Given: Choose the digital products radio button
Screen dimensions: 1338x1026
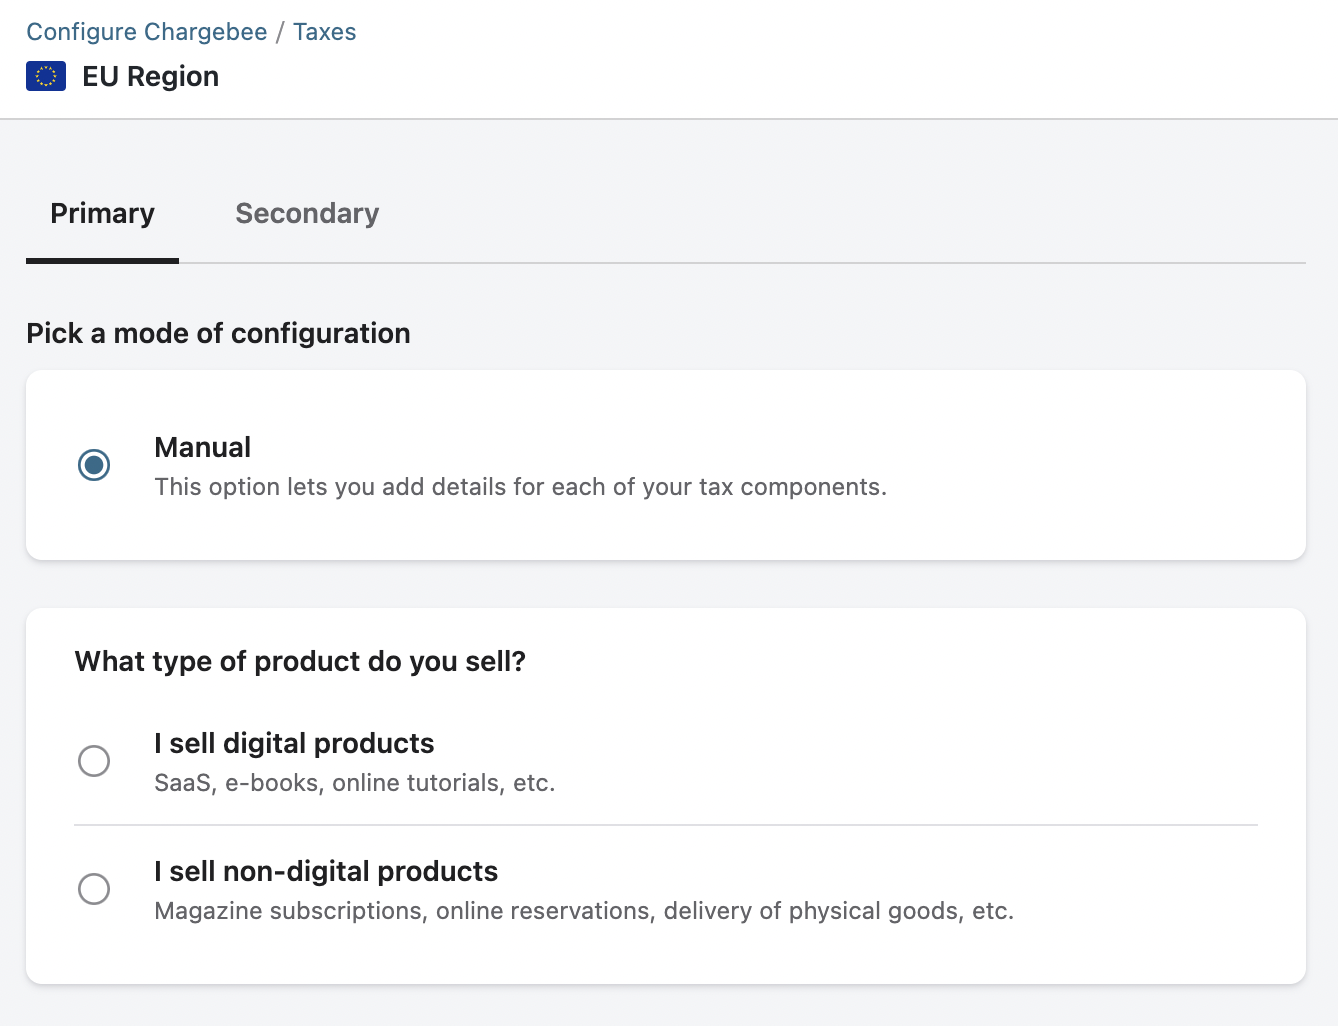Looking at the screenshot, I should pyautogui.click(x=94, y=761).
